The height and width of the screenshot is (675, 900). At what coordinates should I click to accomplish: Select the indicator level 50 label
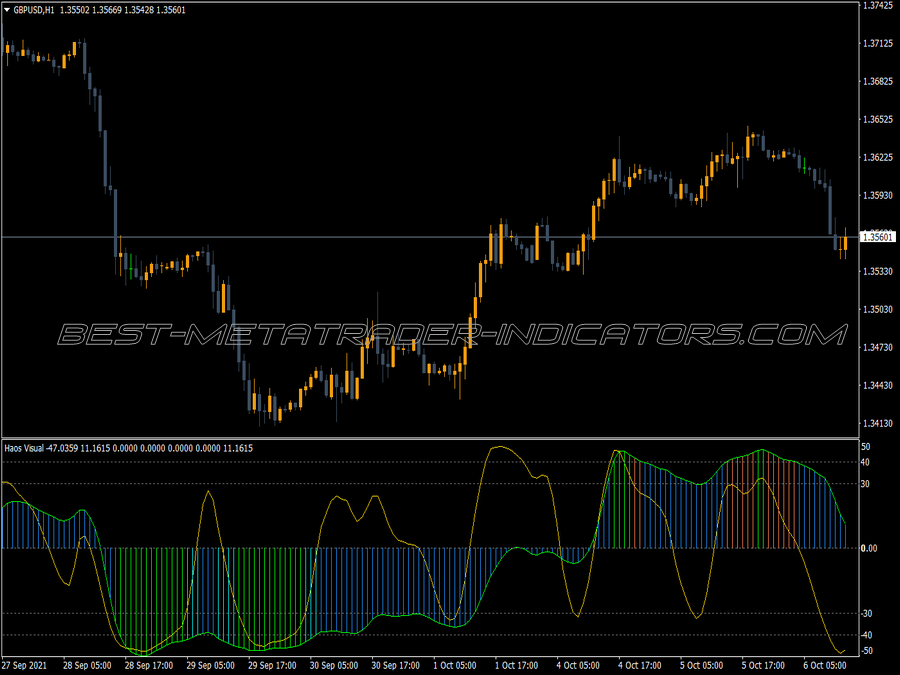866,446
